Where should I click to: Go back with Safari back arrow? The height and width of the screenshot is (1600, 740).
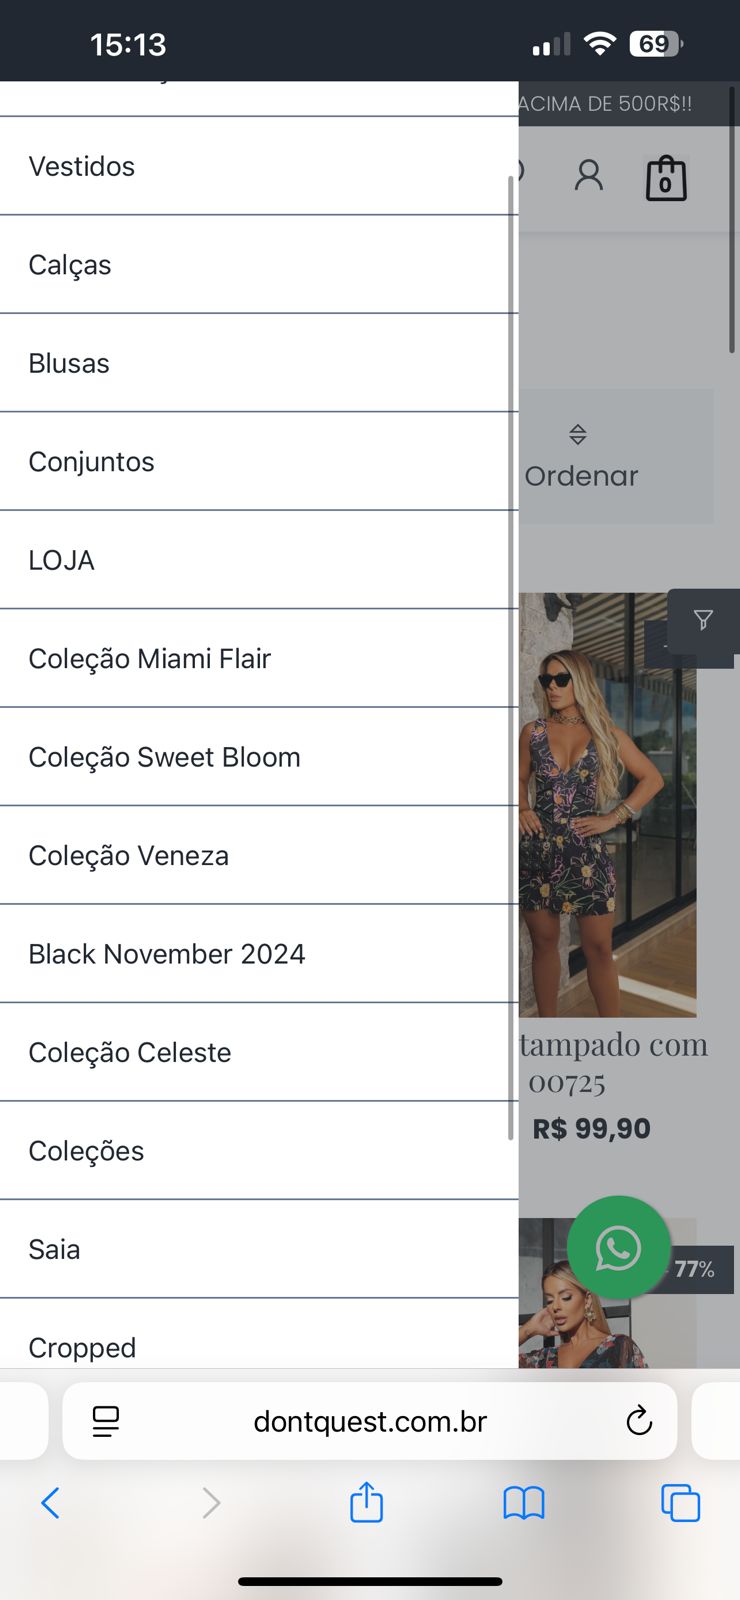(51, 1502)
